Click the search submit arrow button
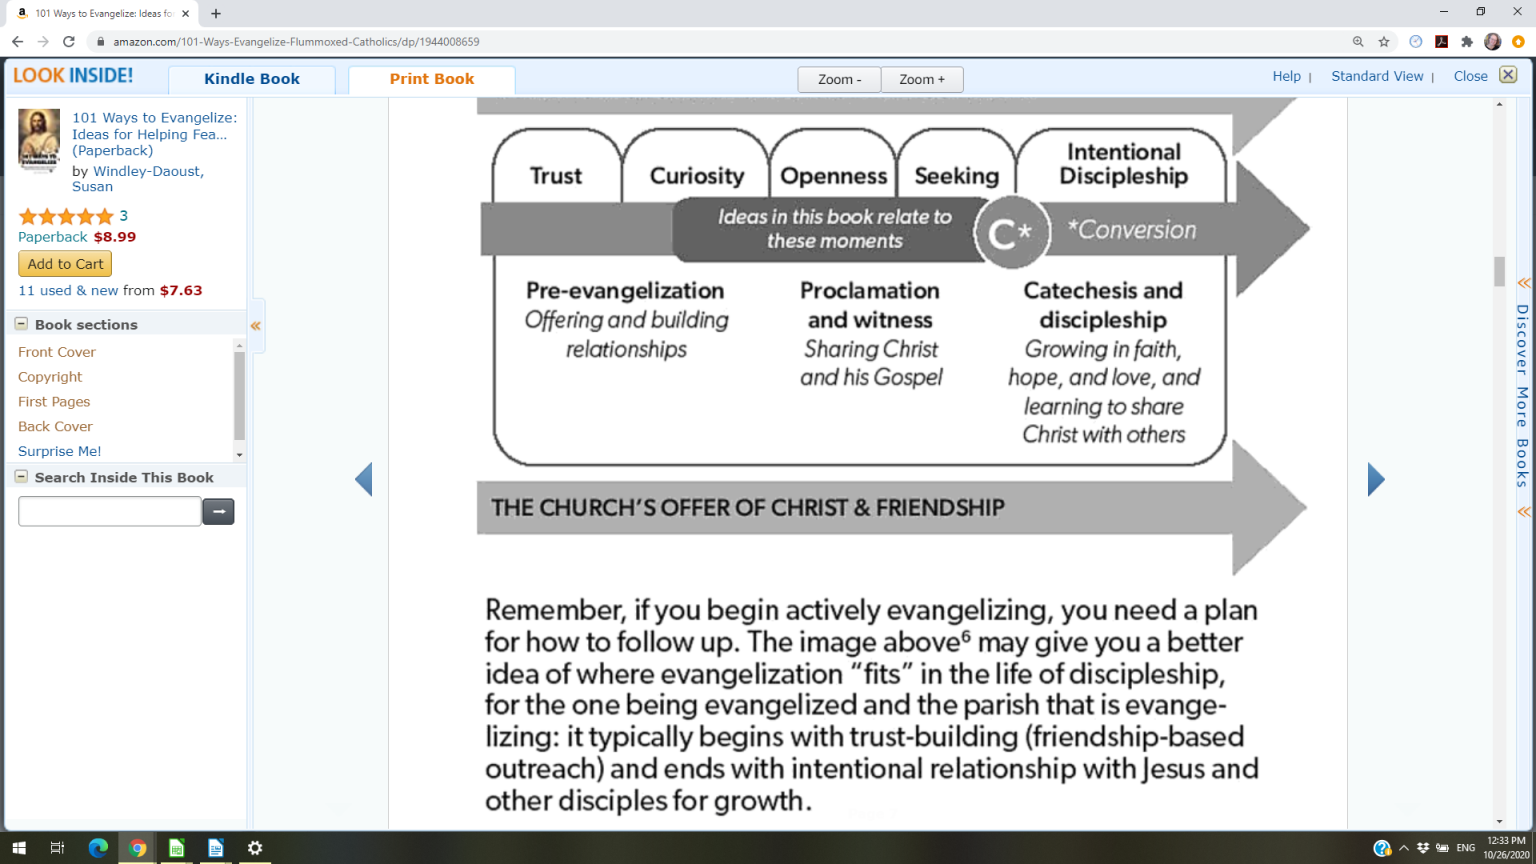This screenshot has height=864, width=1536. pos(218,512)
